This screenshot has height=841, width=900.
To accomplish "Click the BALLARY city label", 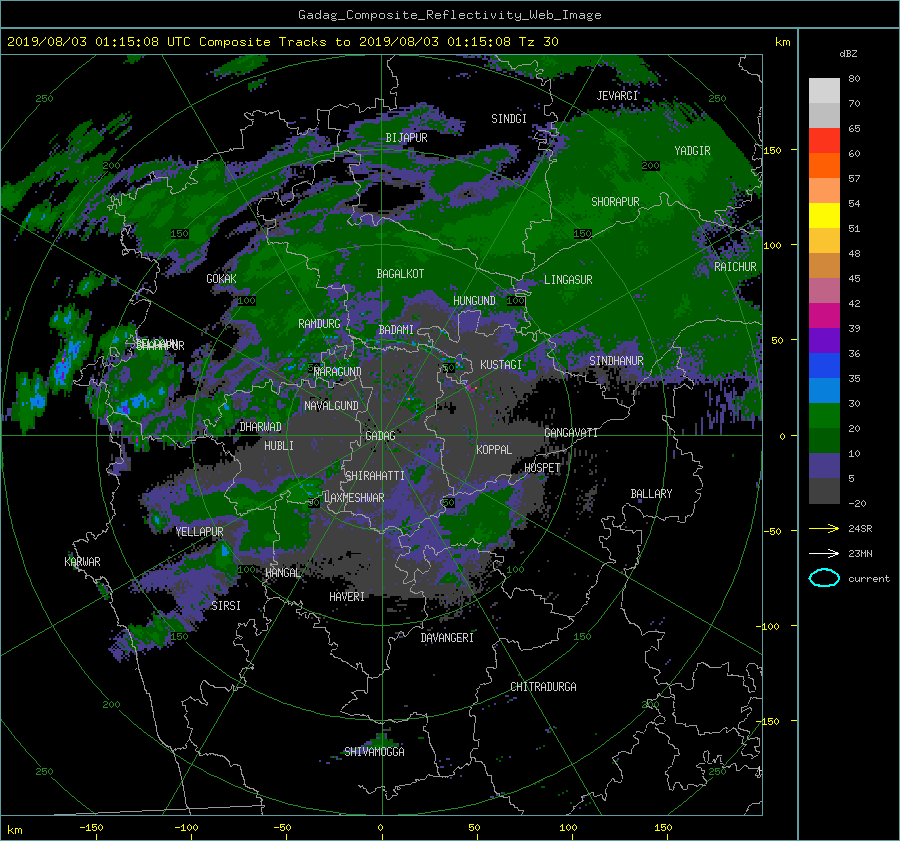I will [651, 494].
